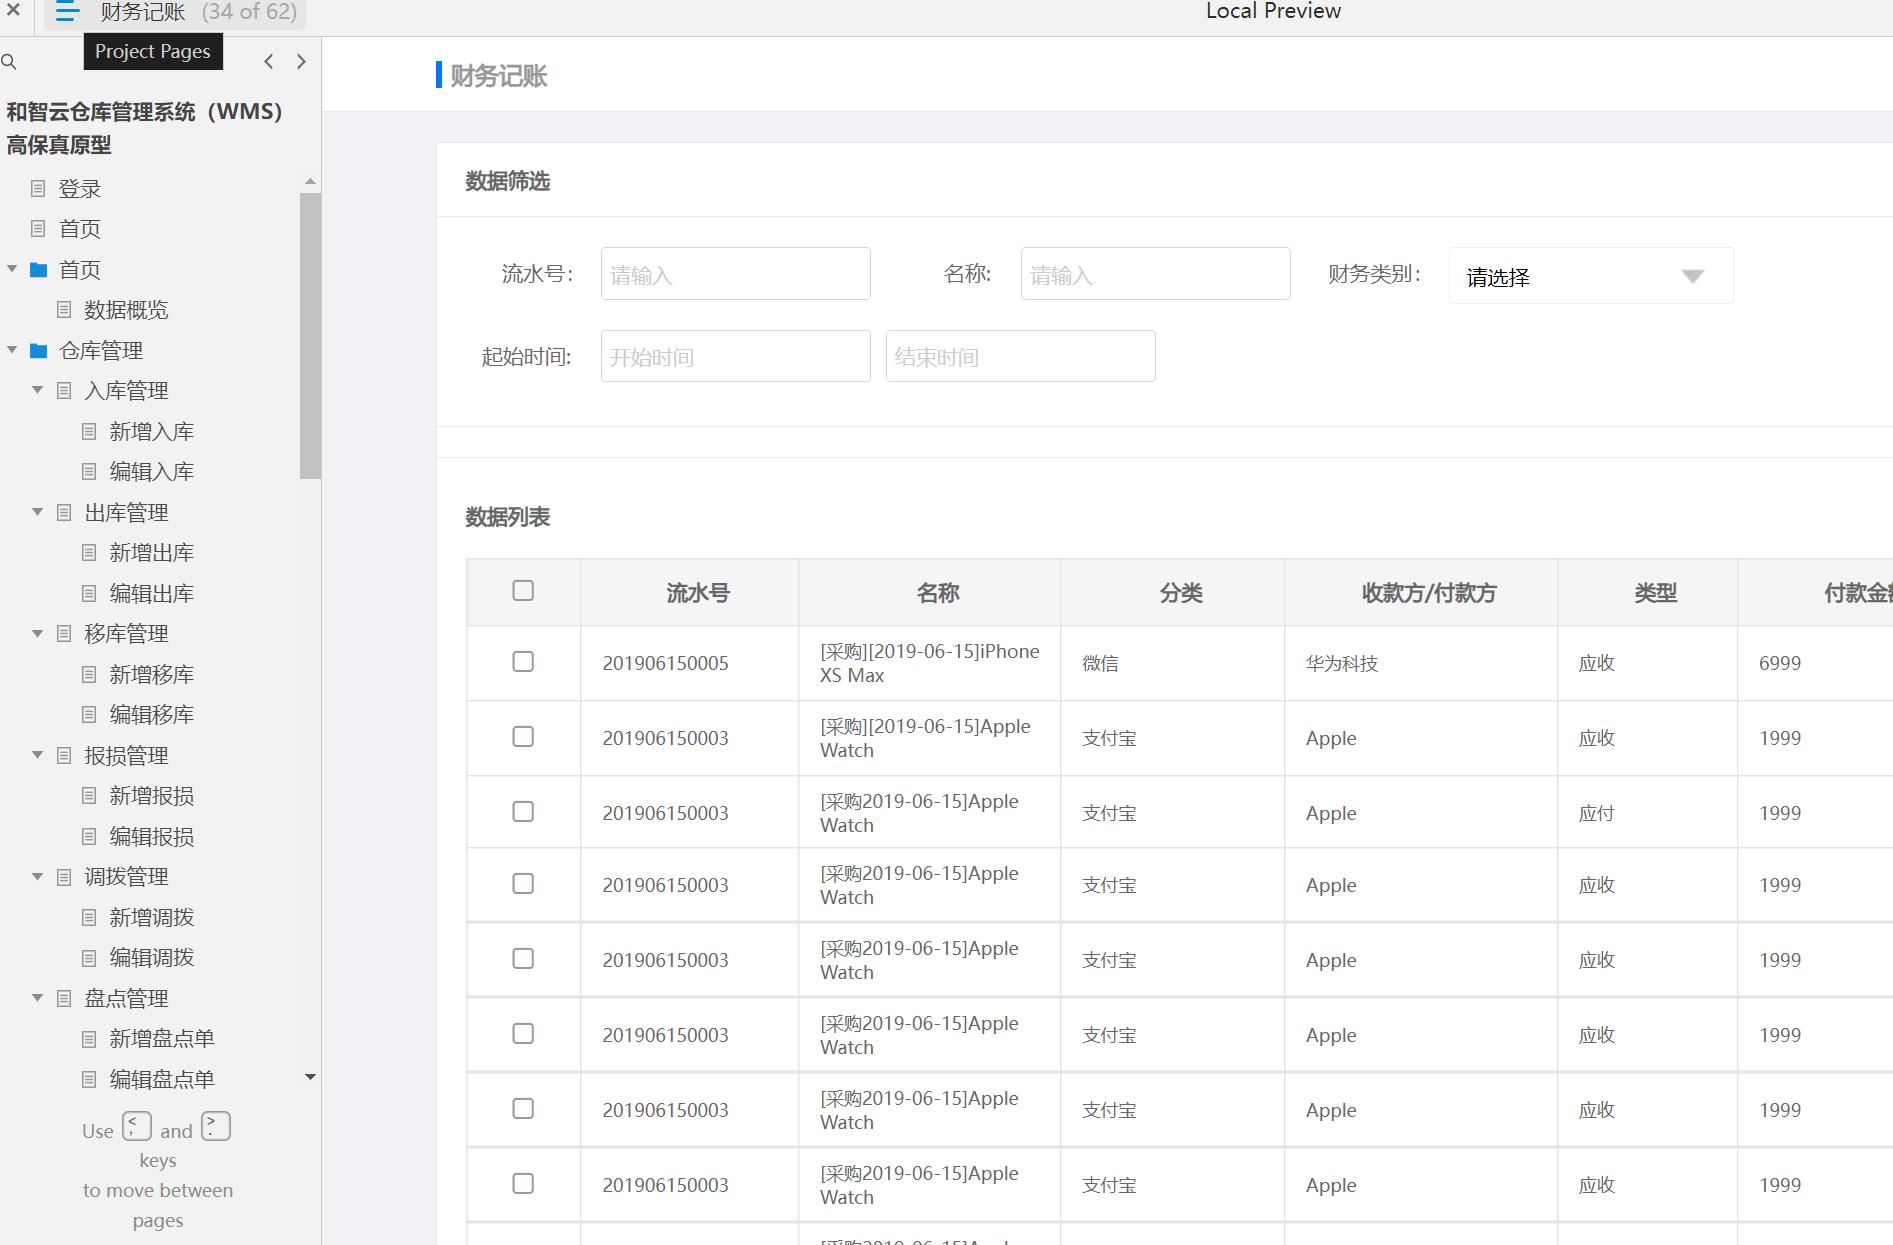The width and height of the screenshot is (1893, 1245).
Task: Click the page icon beside 登录
Action: click(x=38, y=188)
